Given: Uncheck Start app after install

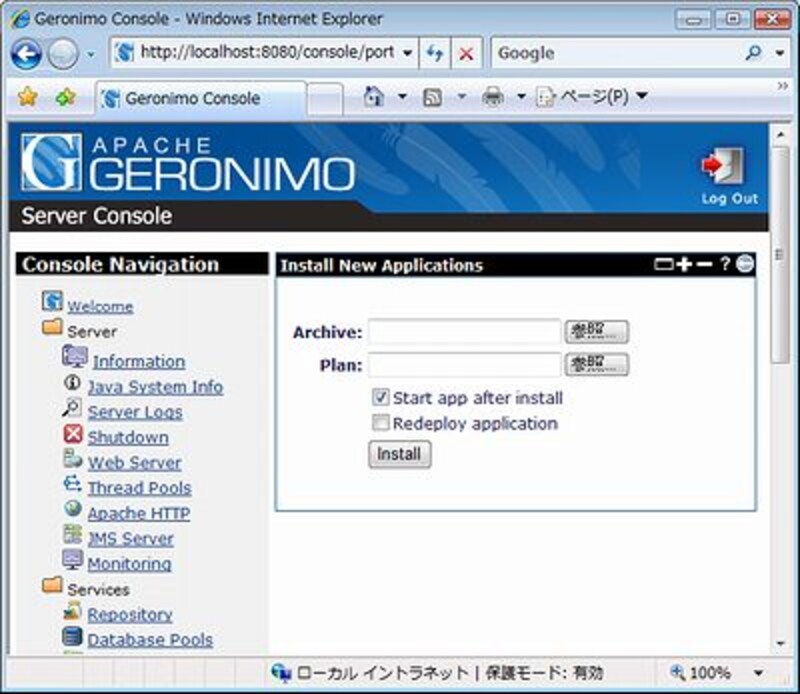Looking at the screenshot, I should tap(380, 397).
